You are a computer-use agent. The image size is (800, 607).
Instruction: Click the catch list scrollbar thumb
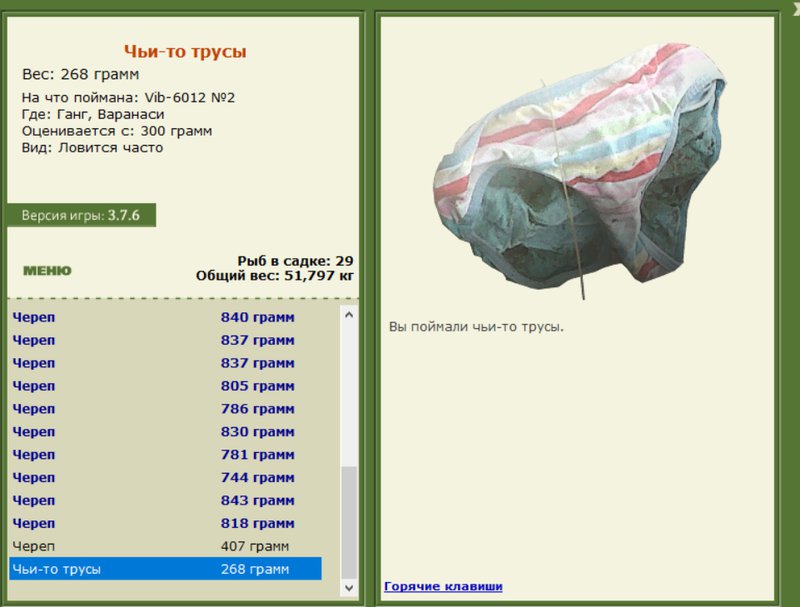349,522
